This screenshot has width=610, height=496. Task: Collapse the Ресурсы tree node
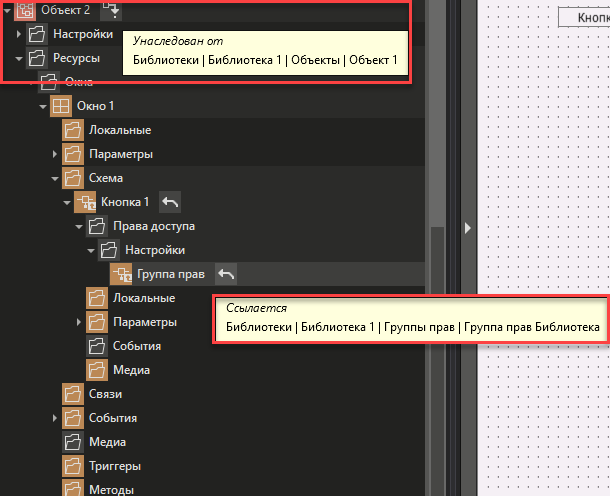(x=20, y=59)
